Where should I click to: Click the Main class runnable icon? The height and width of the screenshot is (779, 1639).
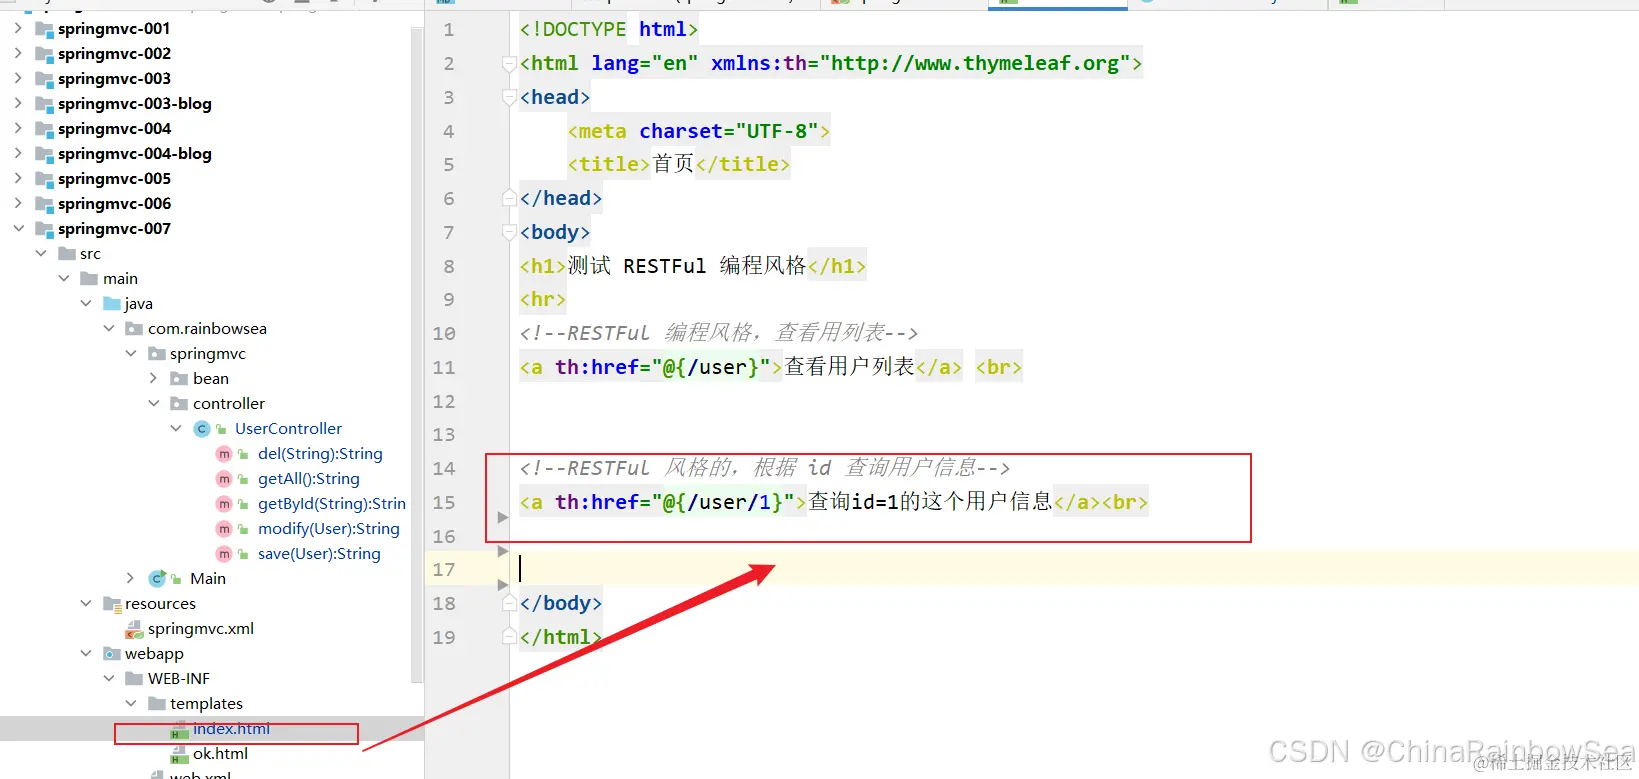(x=157, y=578)
